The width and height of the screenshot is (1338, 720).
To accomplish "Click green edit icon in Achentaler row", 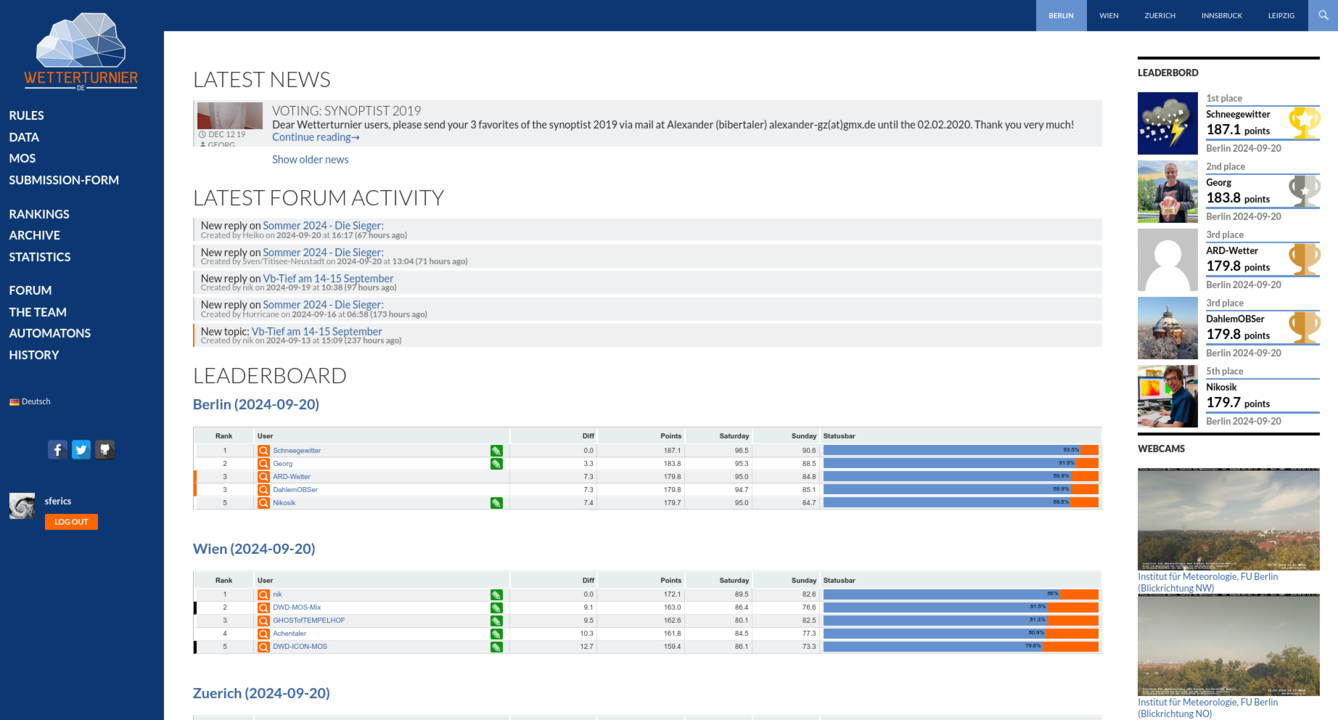I will pos(496,634).
